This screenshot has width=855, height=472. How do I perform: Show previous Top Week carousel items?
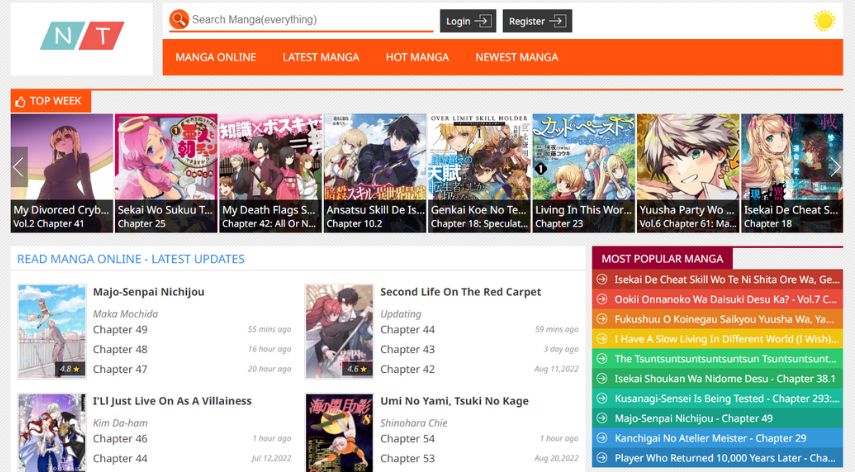tap(19, 167)
